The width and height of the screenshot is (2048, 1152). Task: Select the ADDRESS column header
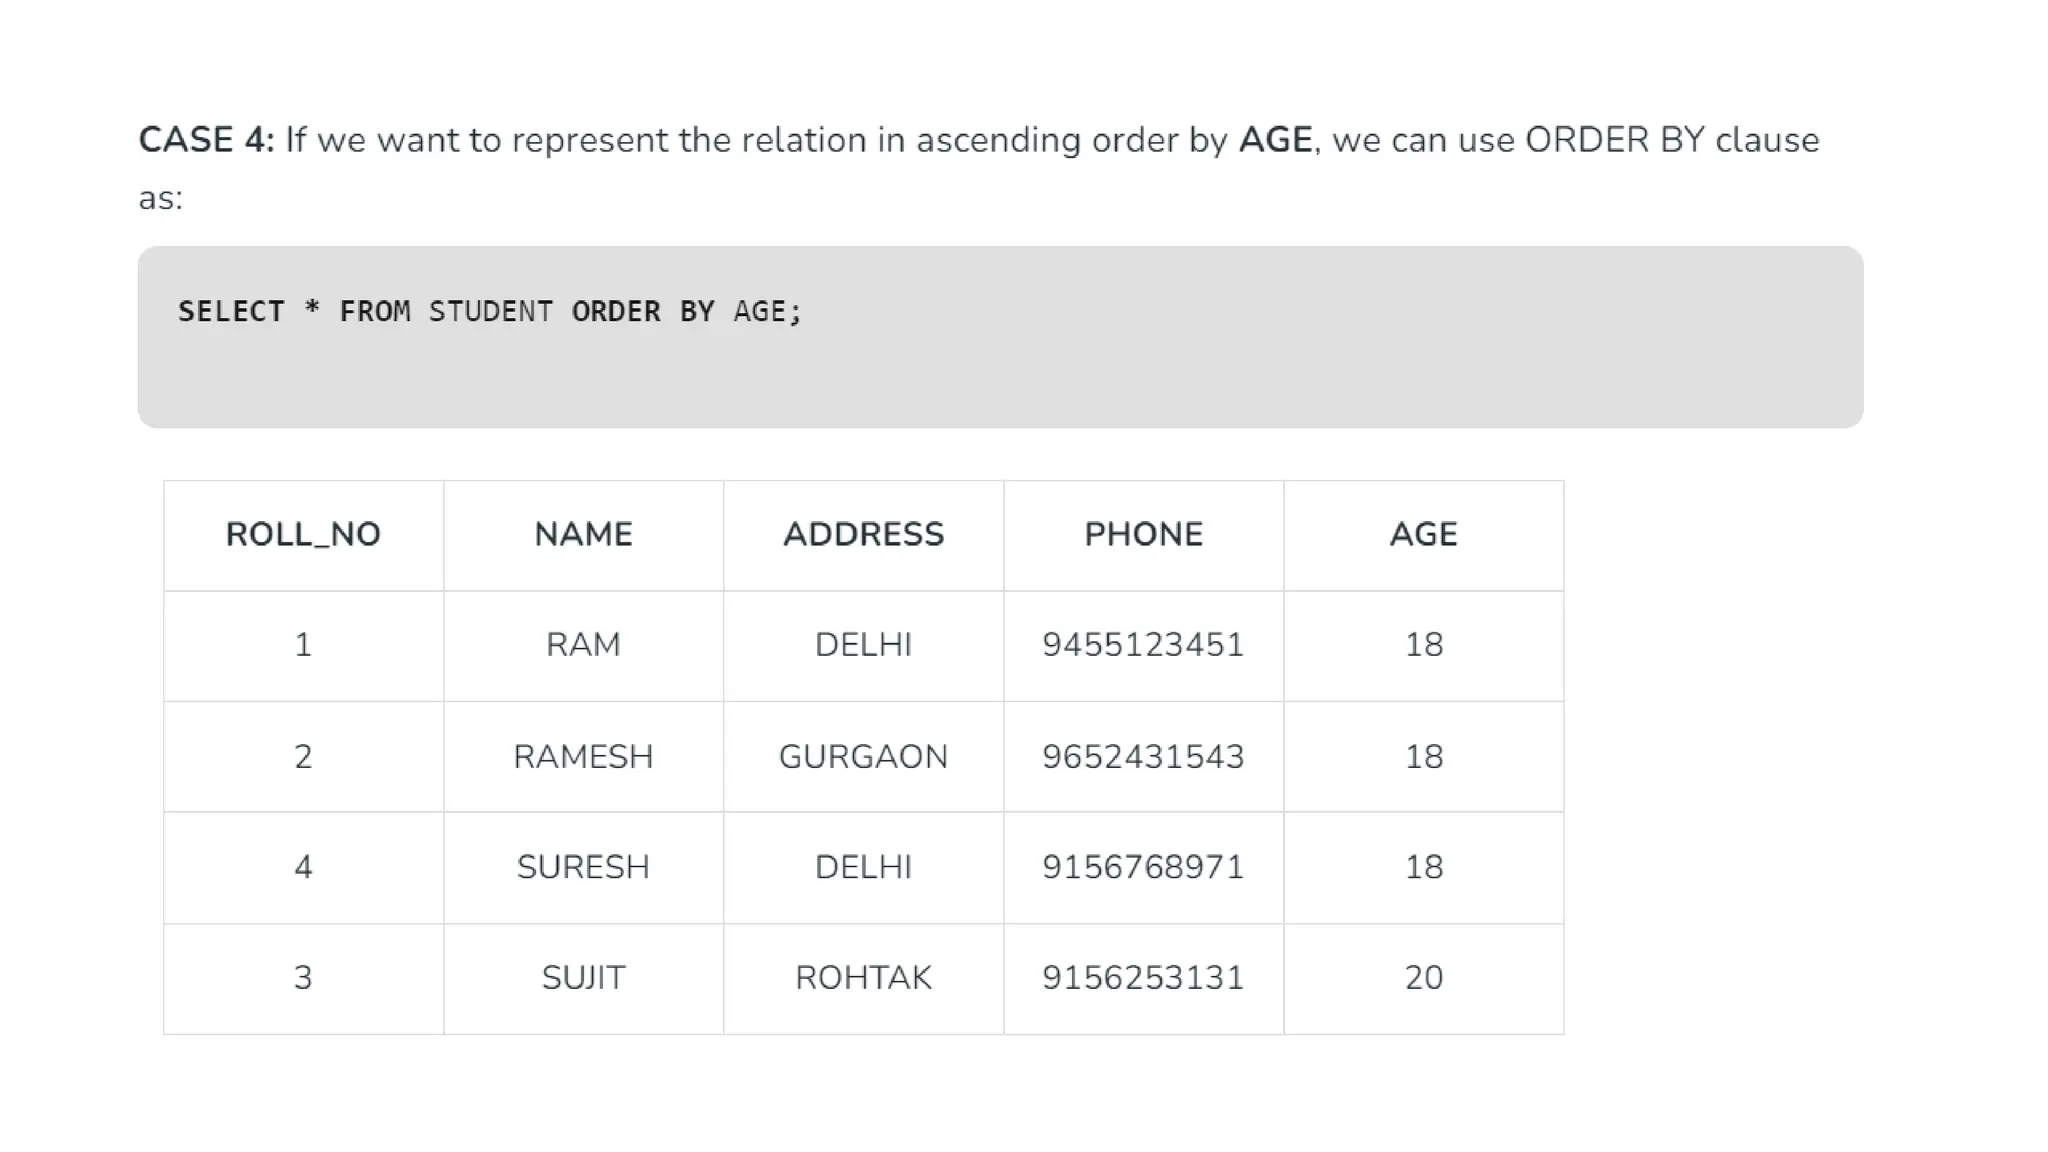pos(863,535)
